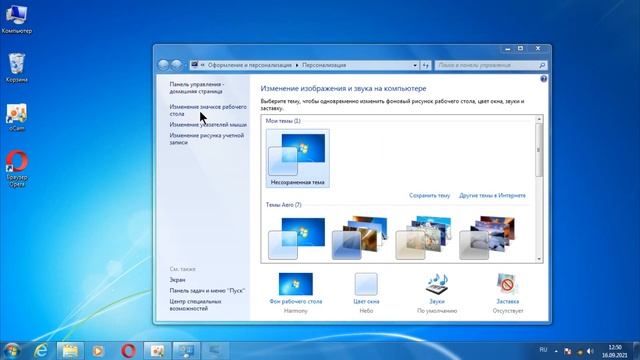
Task: Click the 'Фон рабочего стола' label link
Action: click(296, 301)
